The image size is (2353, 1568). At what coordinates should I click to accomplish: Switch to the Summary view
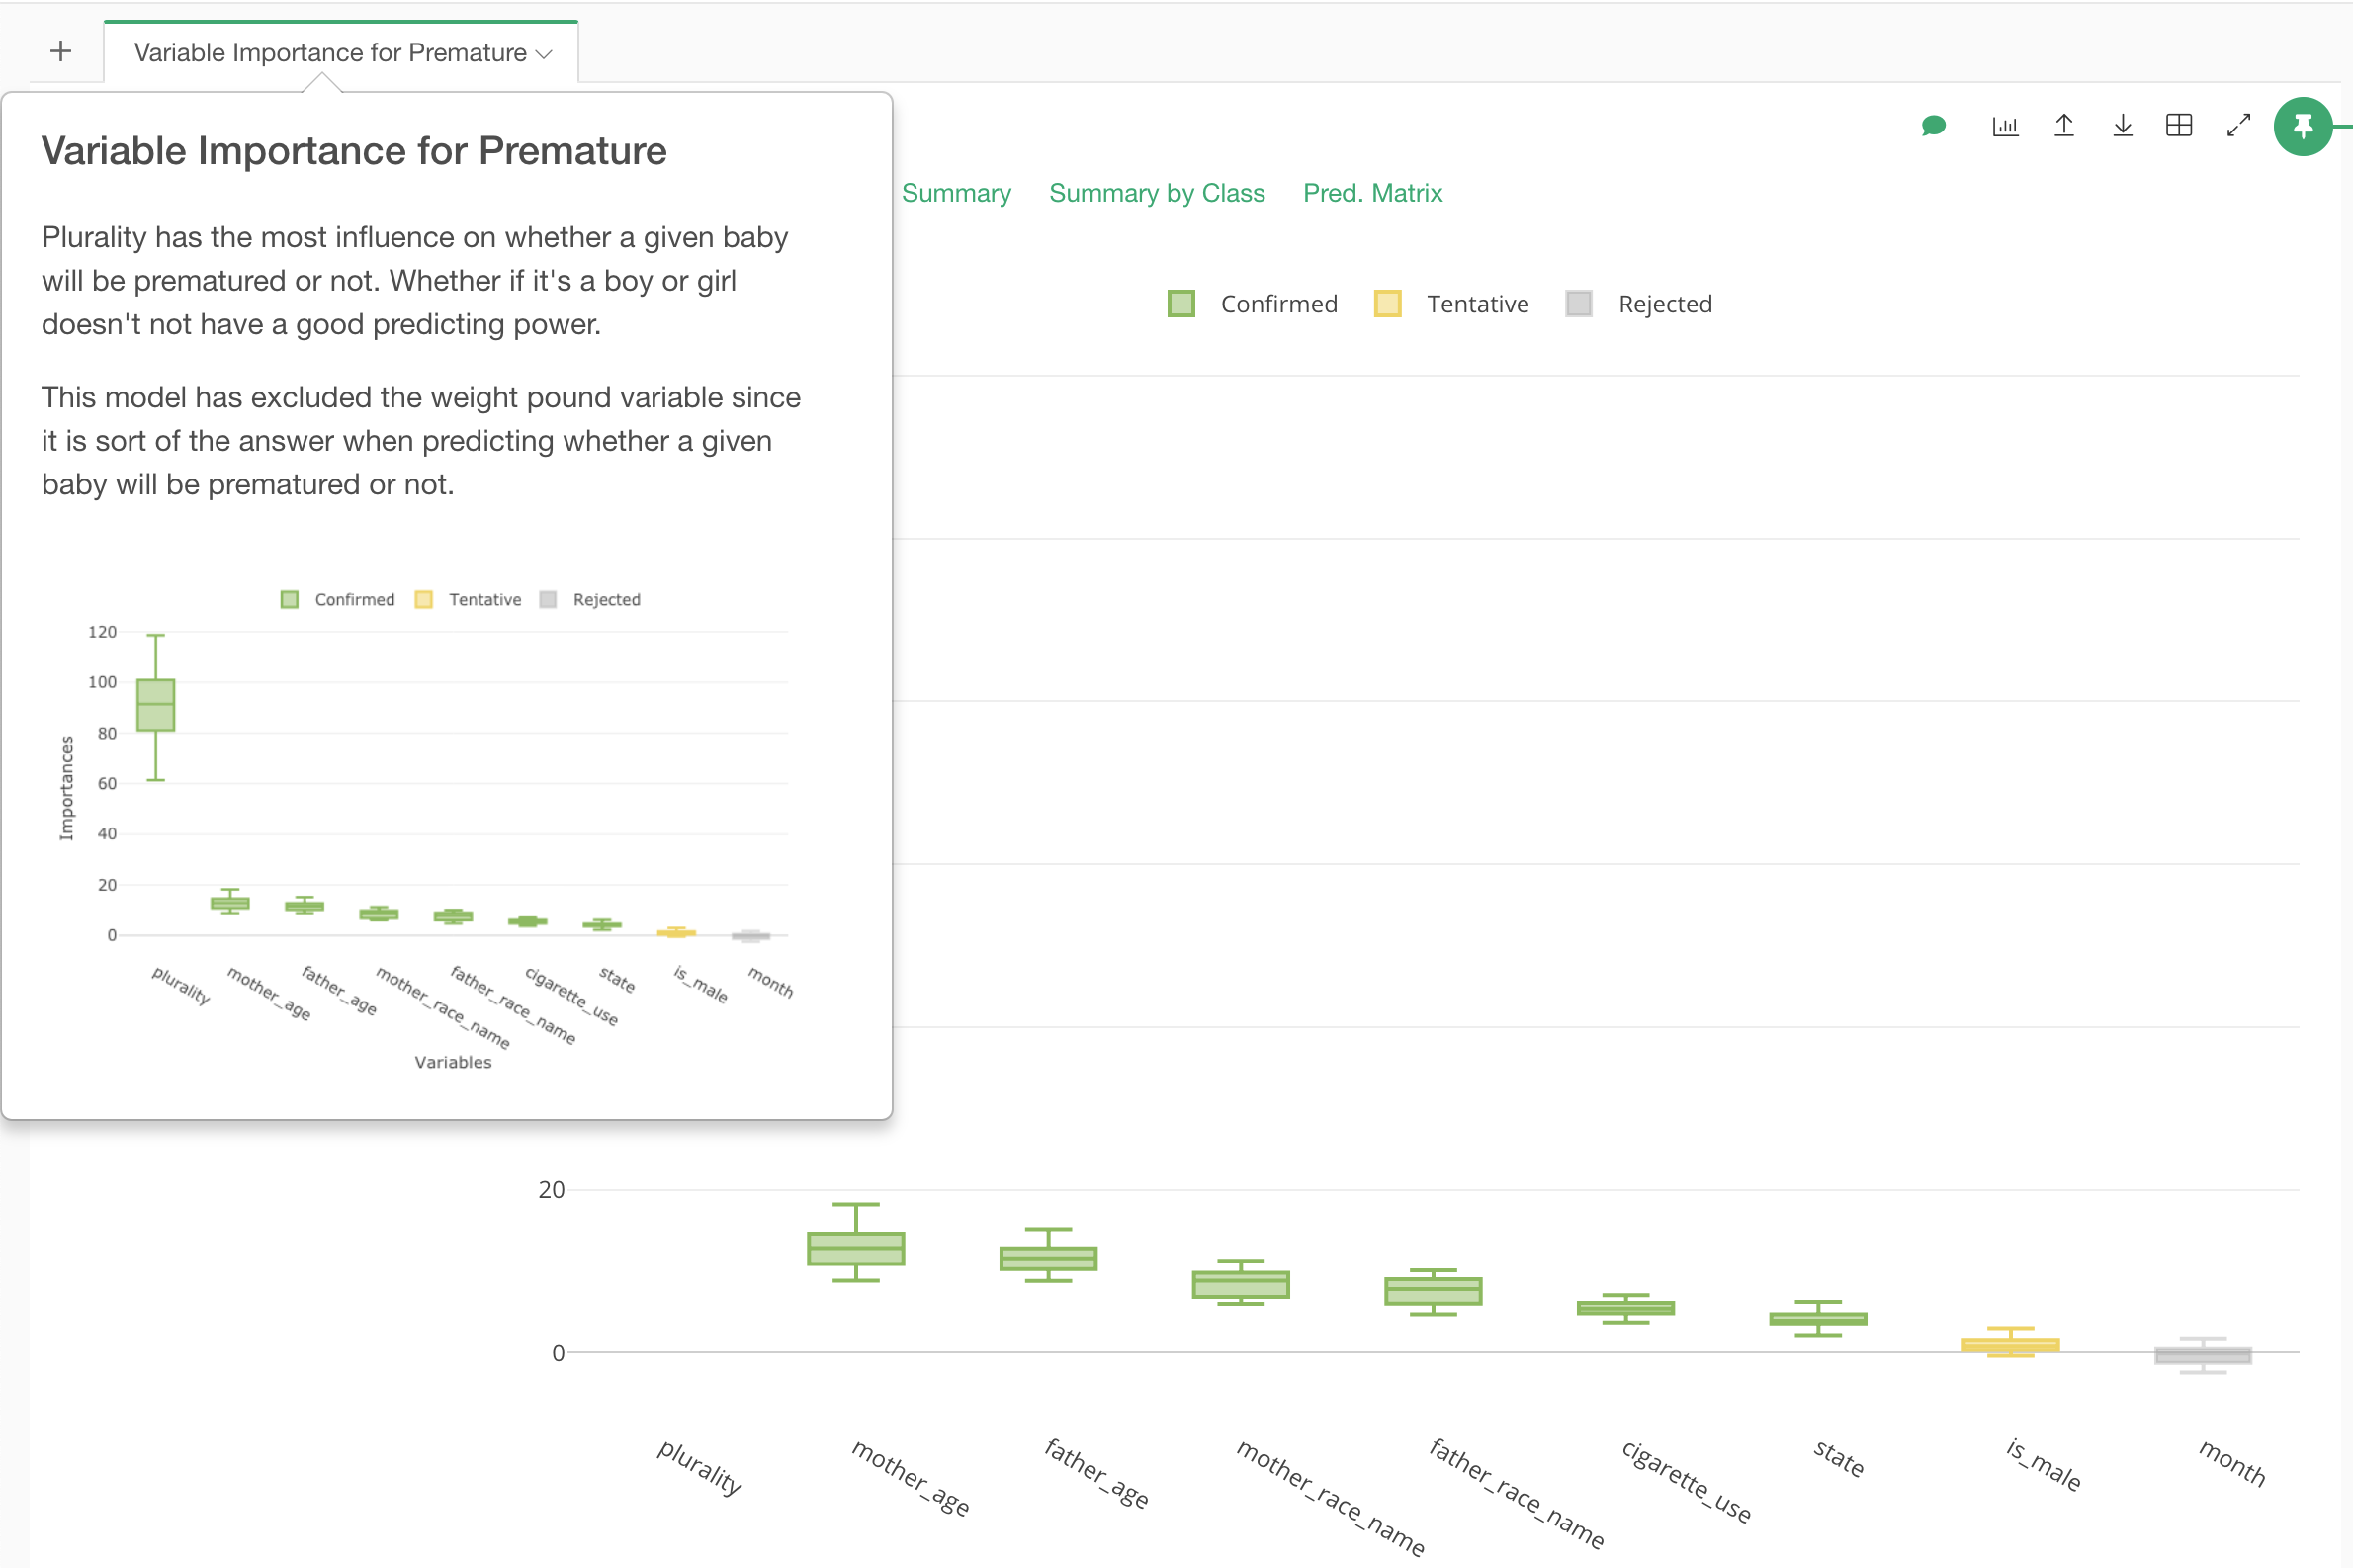(x=956, y=193)
